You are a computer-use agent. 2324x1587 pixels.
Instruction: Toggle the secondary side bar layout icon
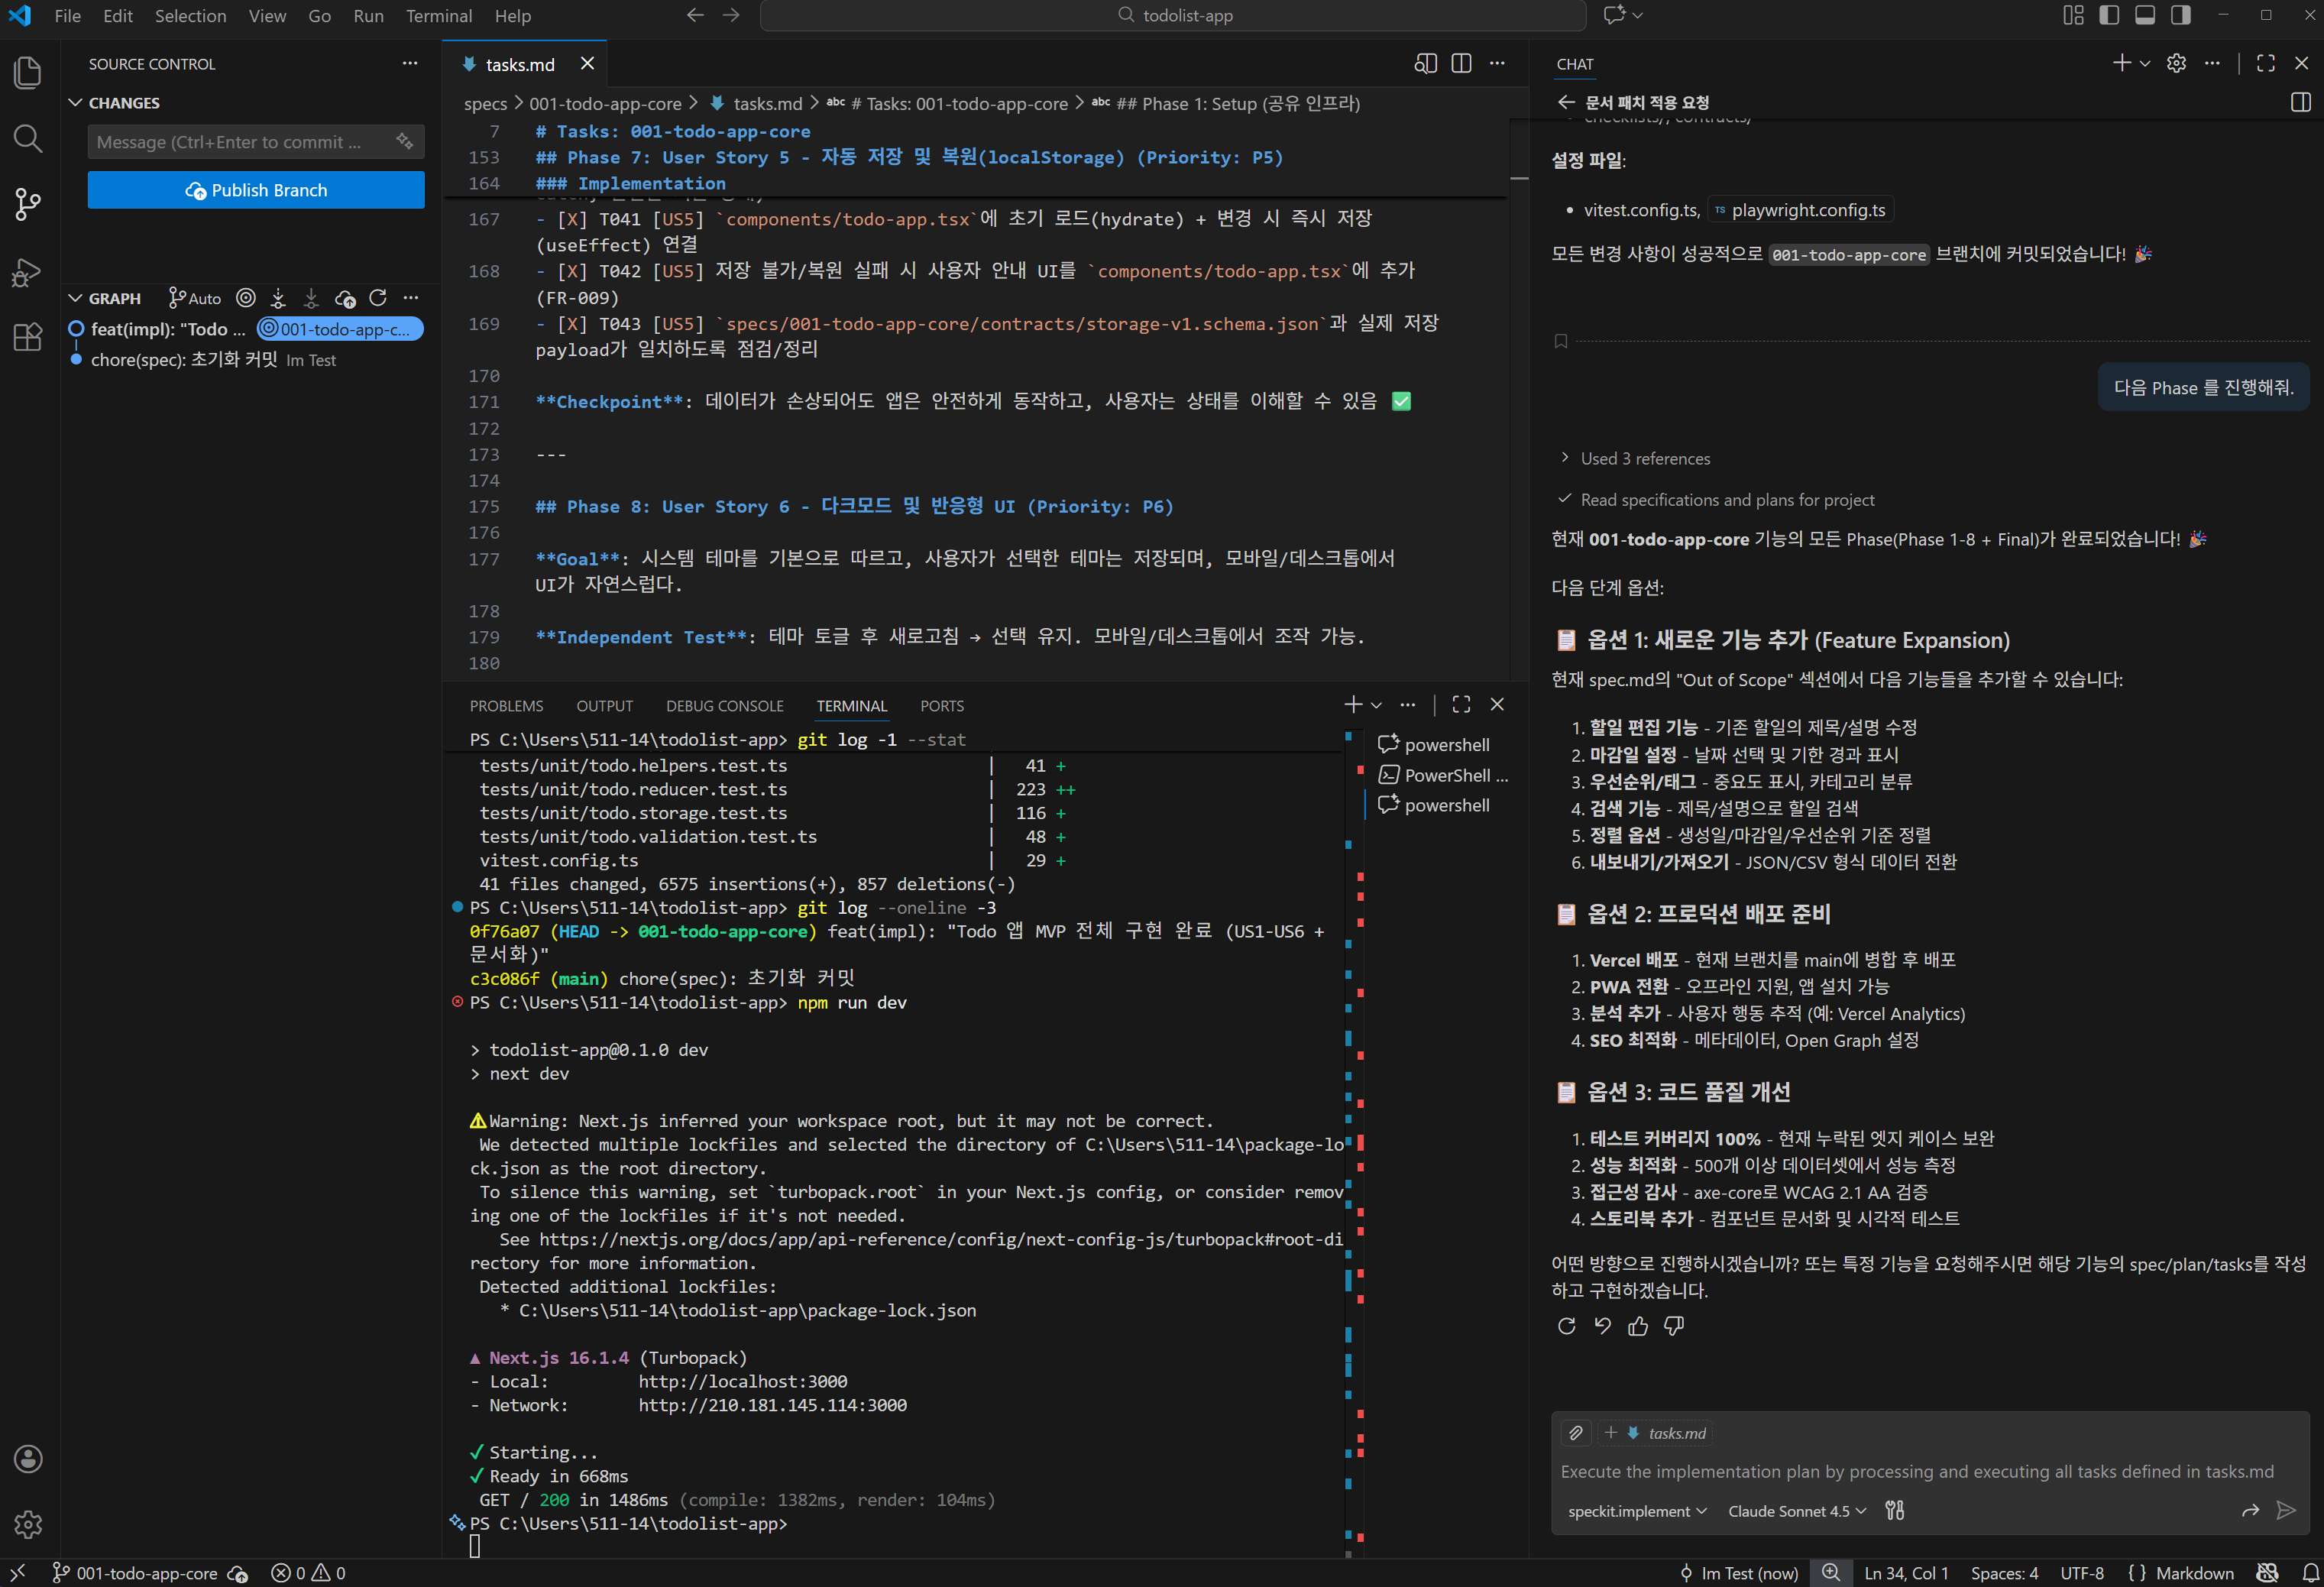pyautogui.click(x=2181, y=15)
